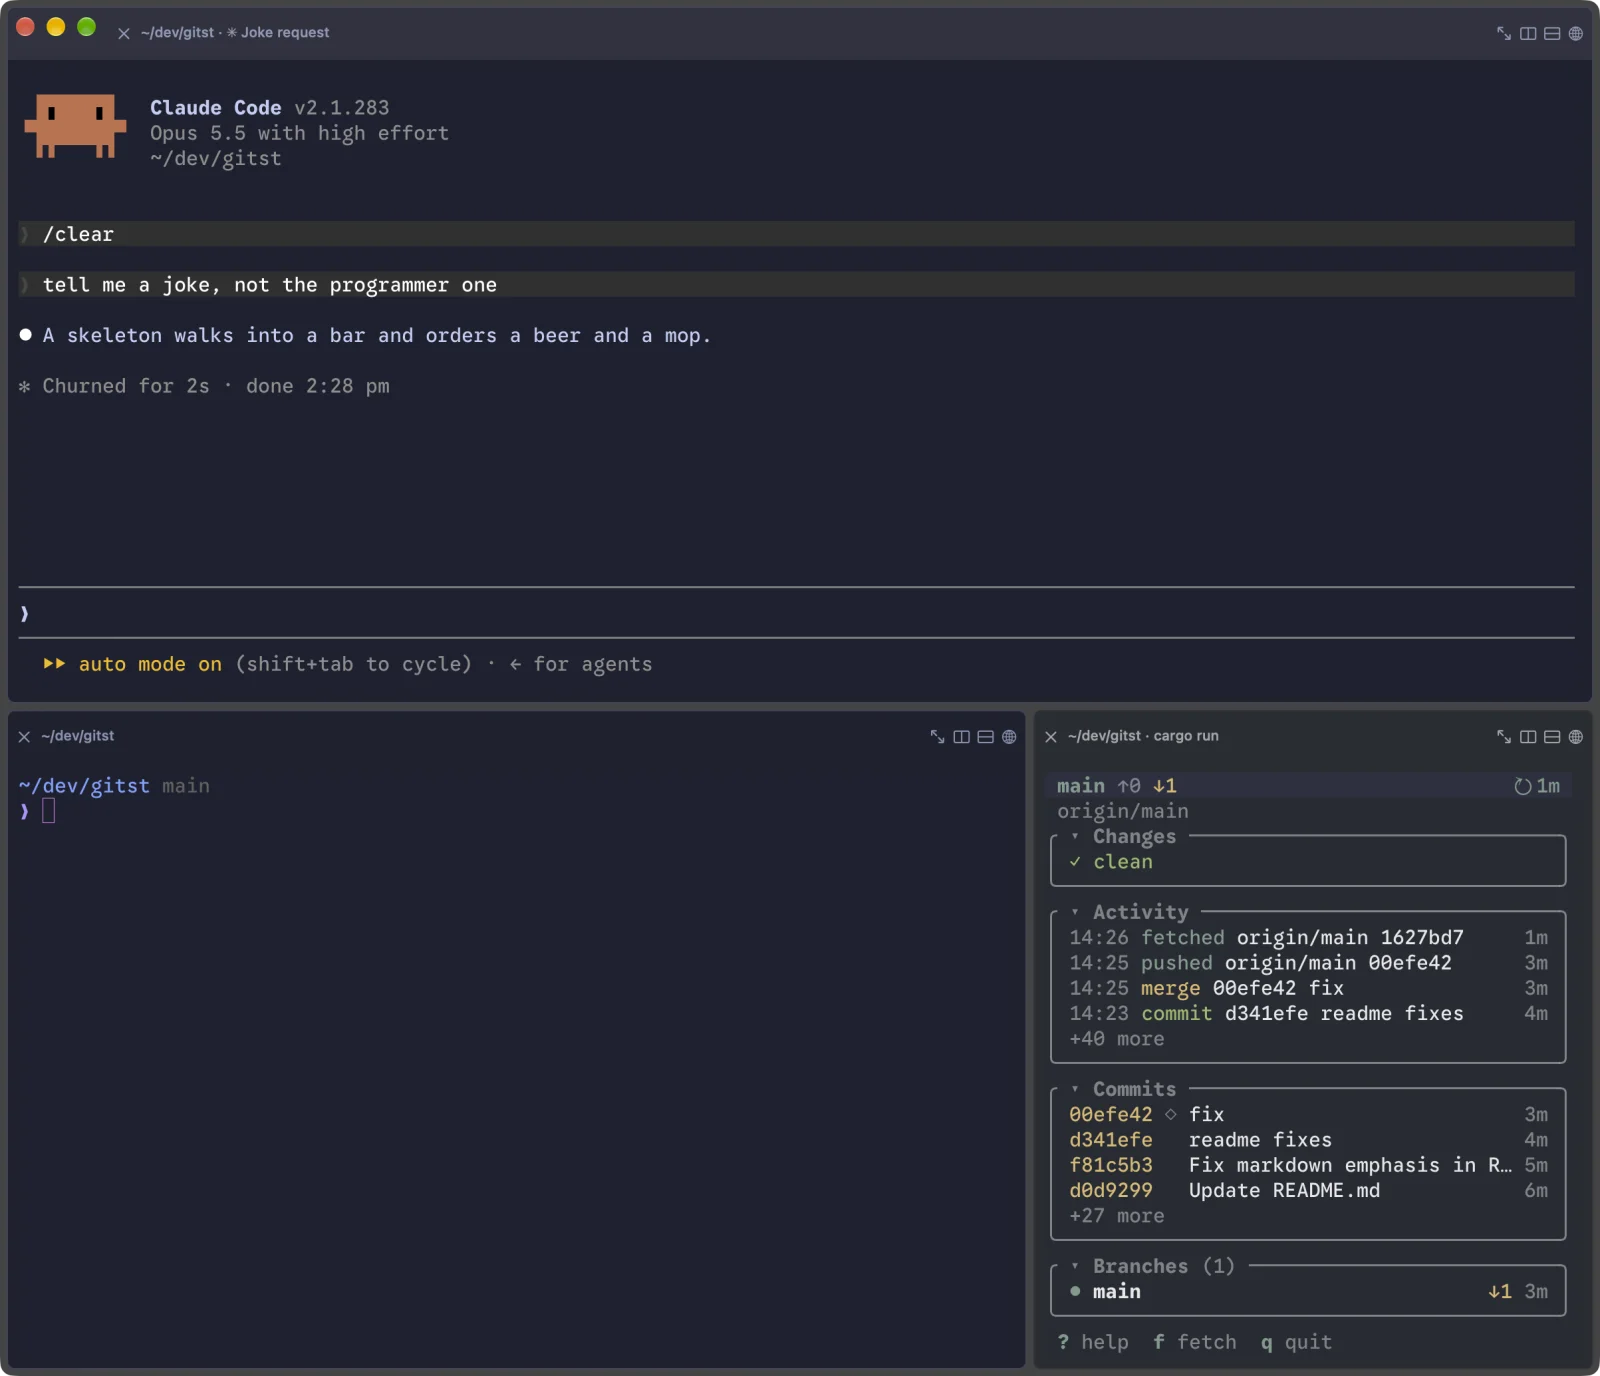Click the stacked split icon in the cargo run pane
Screen dimensions: 1600x1376
[x=1552, y=736]
